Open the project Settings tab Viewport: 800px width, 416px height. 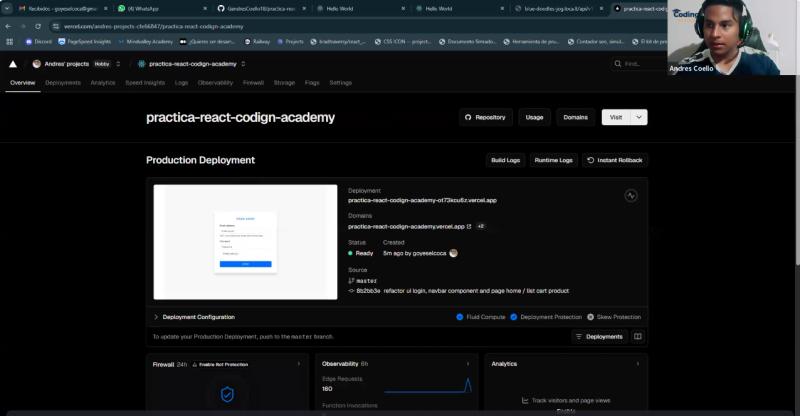click(x=340, y=83)
